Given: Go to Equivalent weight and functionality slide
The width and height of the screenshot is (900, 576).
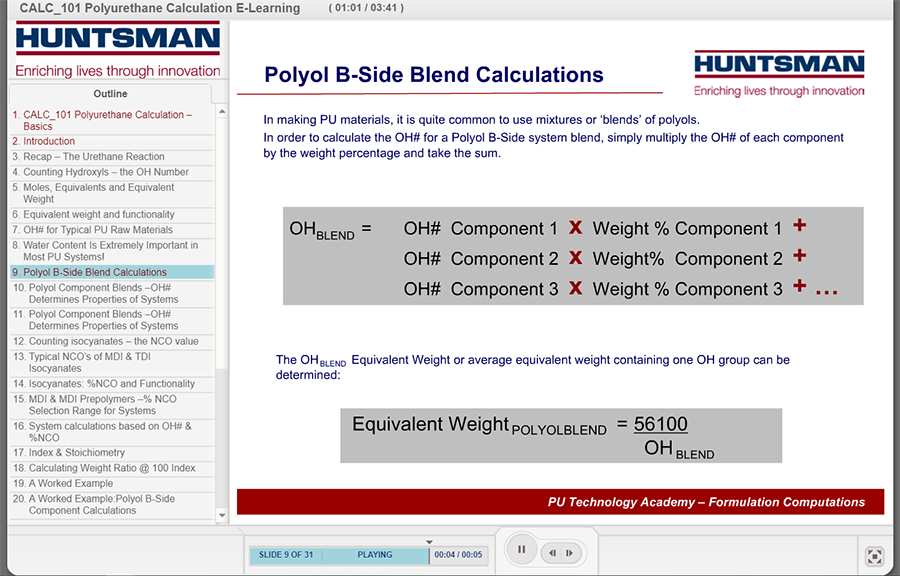Looking at the screenshot, I should coord(98,215).
